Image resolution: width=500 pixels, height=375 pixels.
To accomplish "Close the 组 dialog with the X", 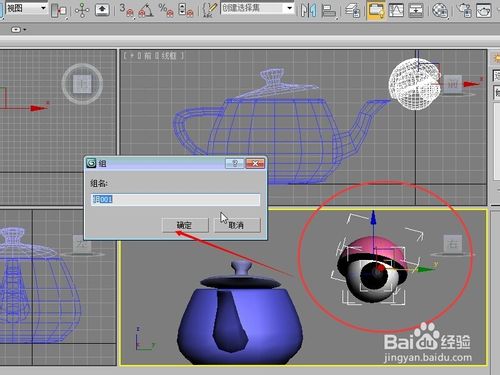I will pos(255,163).
